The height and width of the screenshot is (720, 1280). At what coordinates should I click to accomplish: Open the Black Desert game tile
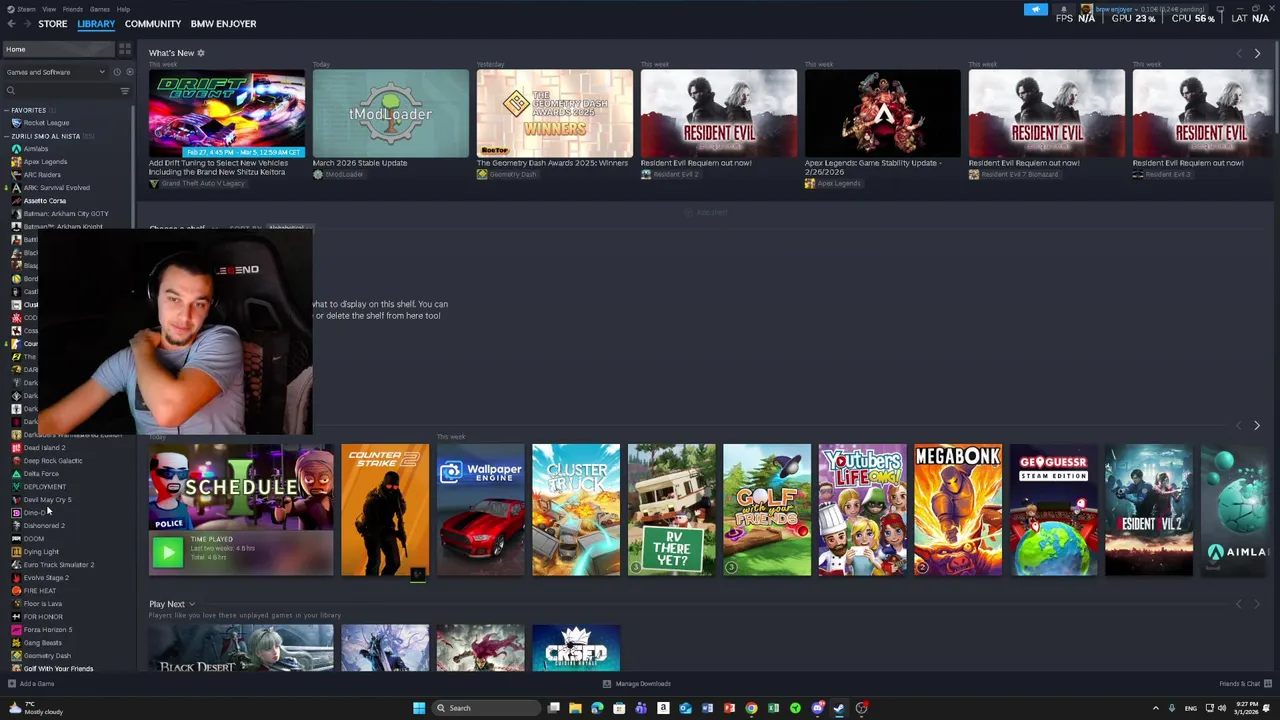click(241, 648)
